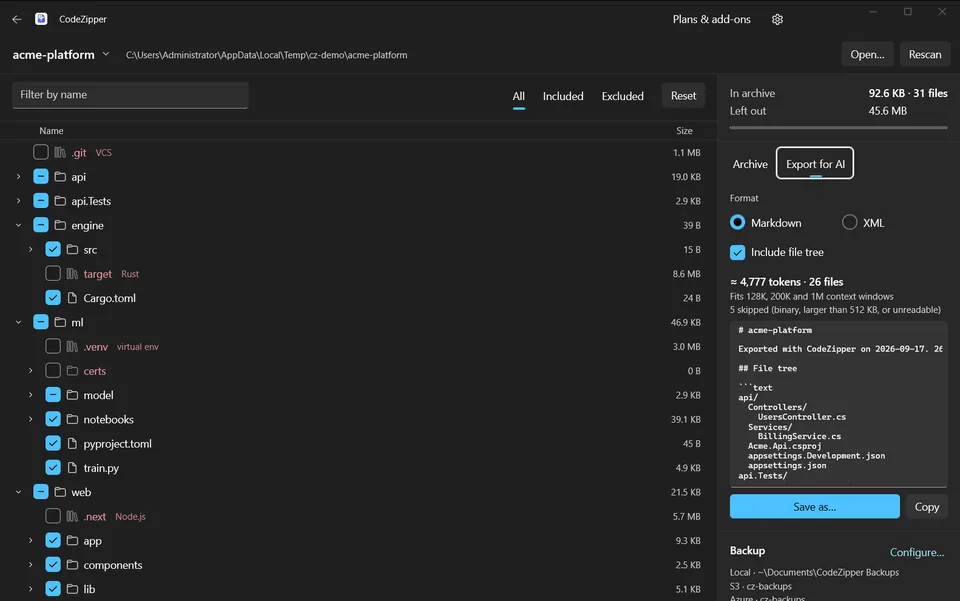Expand the model folder

click(31, 395)
